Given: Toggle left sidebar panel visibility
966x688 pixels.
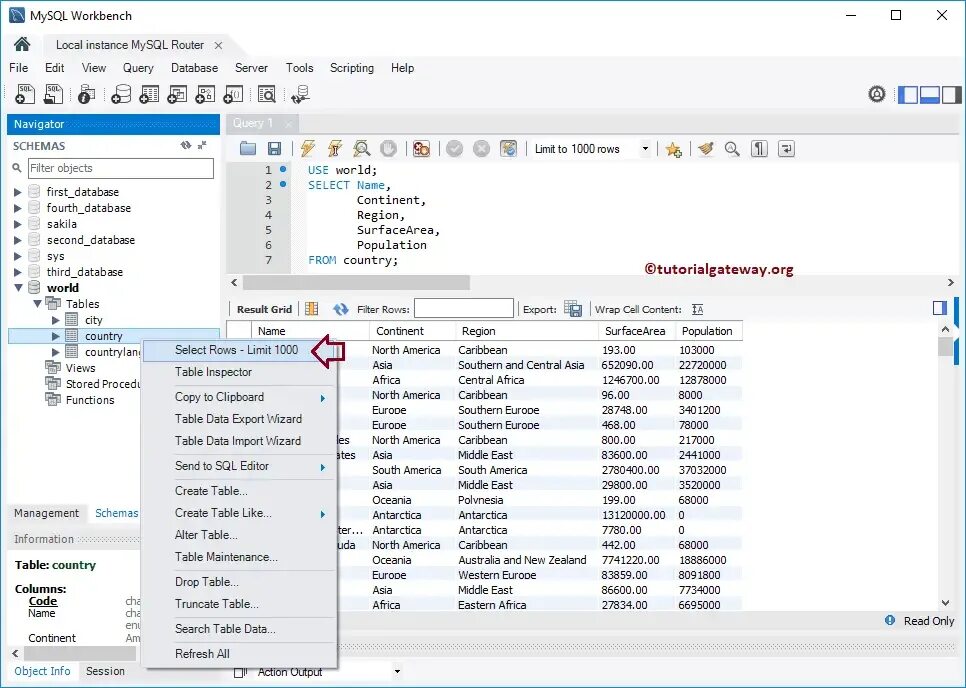Looking at the screenshot, I should coord(907,95).
